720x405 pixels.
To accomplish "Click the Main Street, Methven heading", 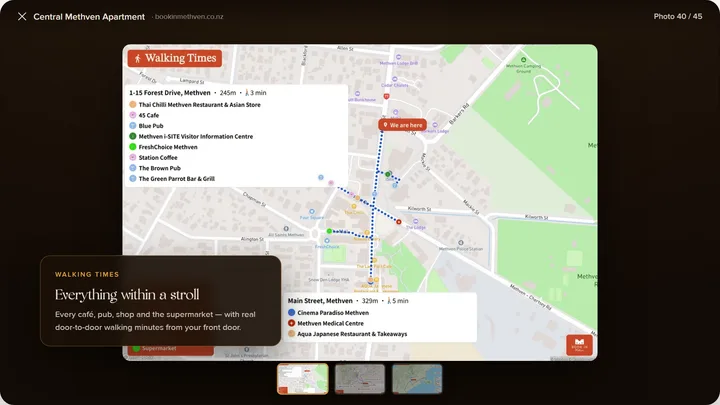I will coord(320,301).
